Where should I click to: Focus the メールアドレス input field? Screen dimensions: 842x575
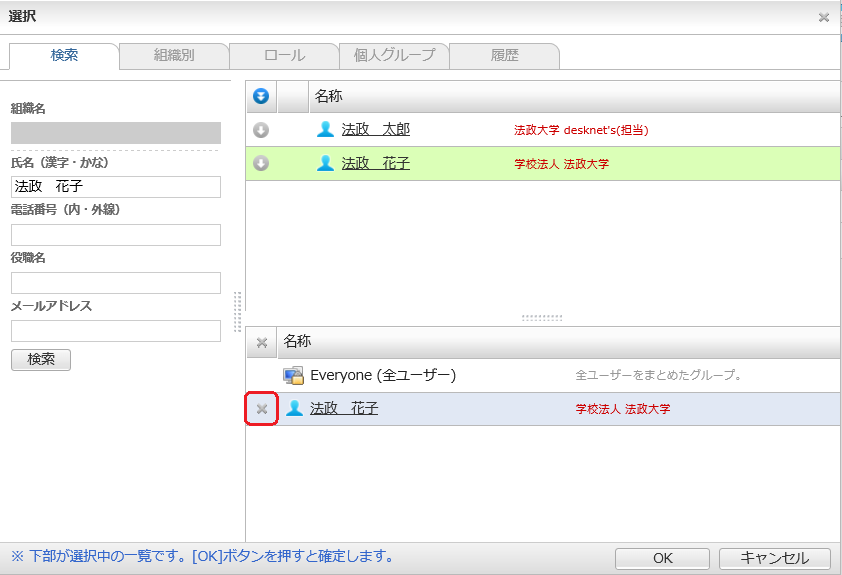(x=116, y=331)
